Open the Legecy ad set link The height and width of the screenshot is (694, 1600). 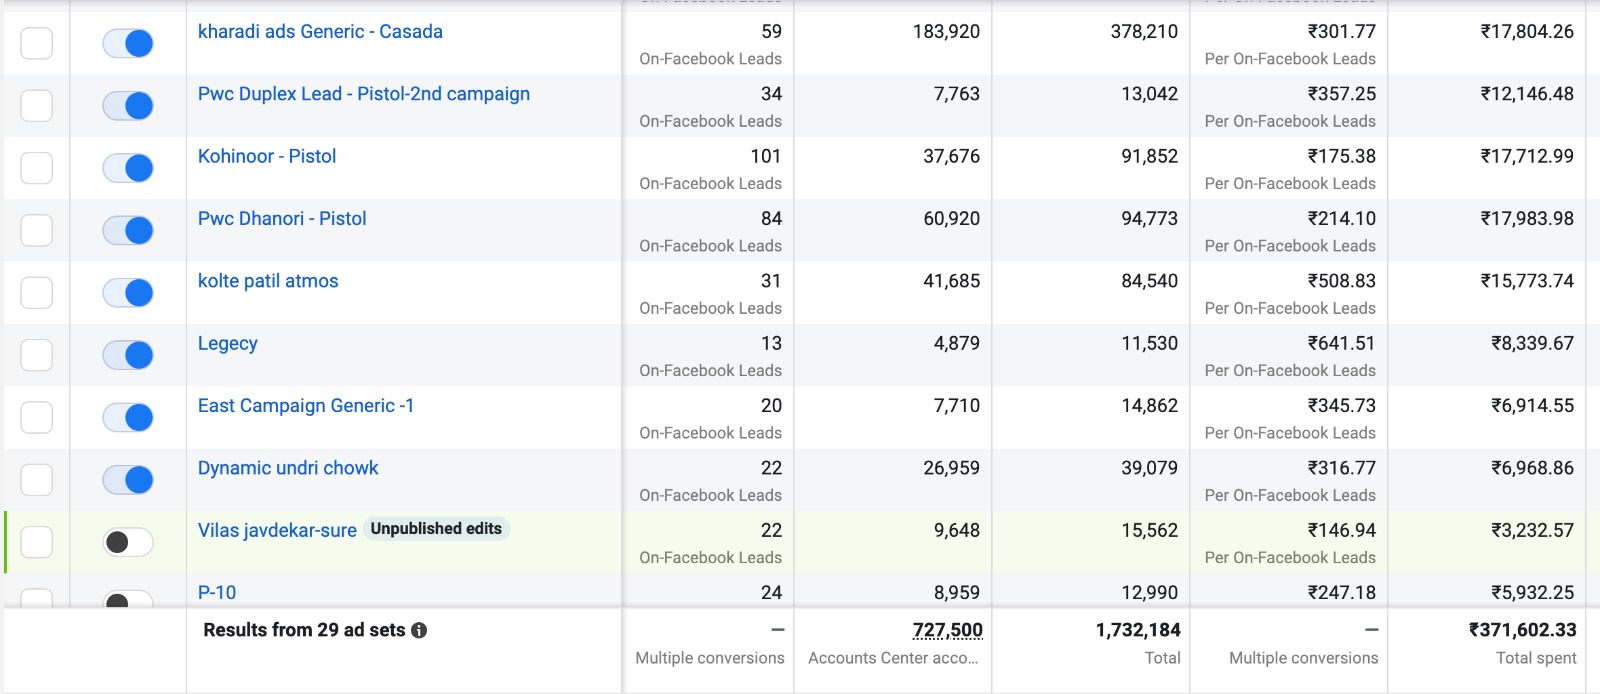point(228,343)
